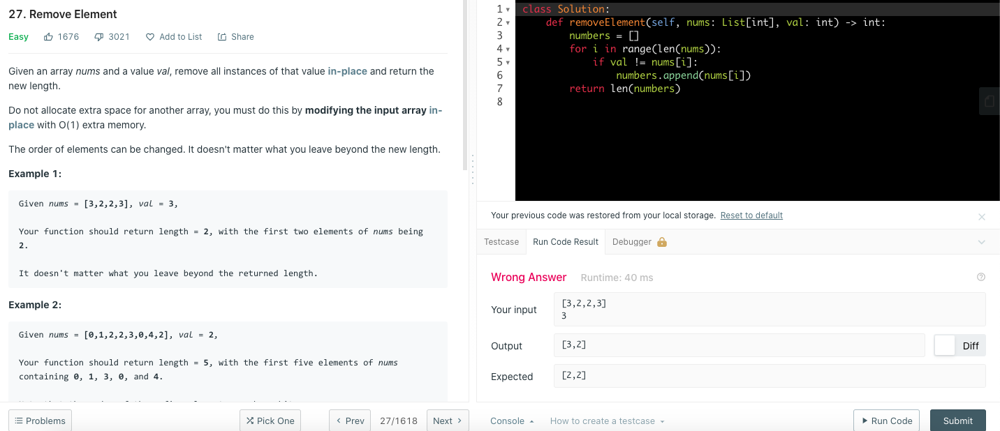The image size is (1000, 431).
Task: Go to Prev problem
Action: pos(350,421)
